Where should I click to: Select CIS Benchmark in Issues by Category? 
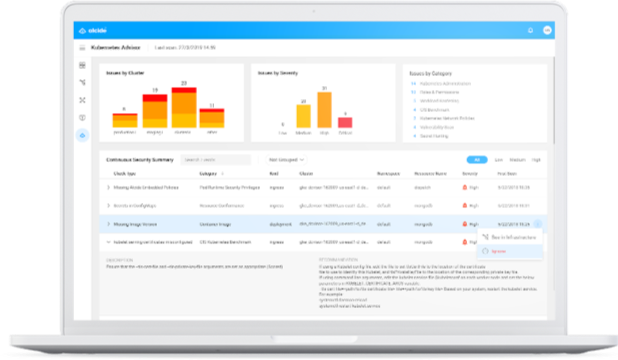pos(434,110)
